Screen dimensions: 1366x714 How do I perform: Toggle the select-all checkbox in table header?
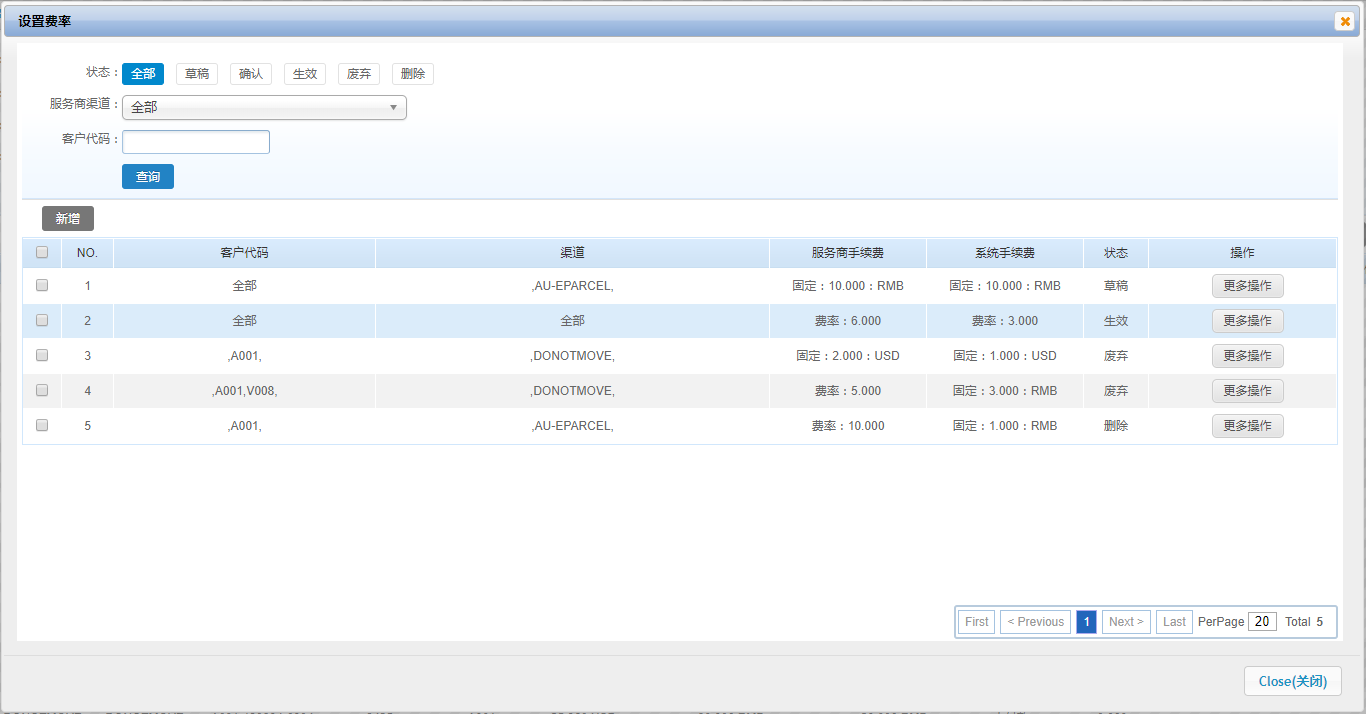[x=42, y=253]
